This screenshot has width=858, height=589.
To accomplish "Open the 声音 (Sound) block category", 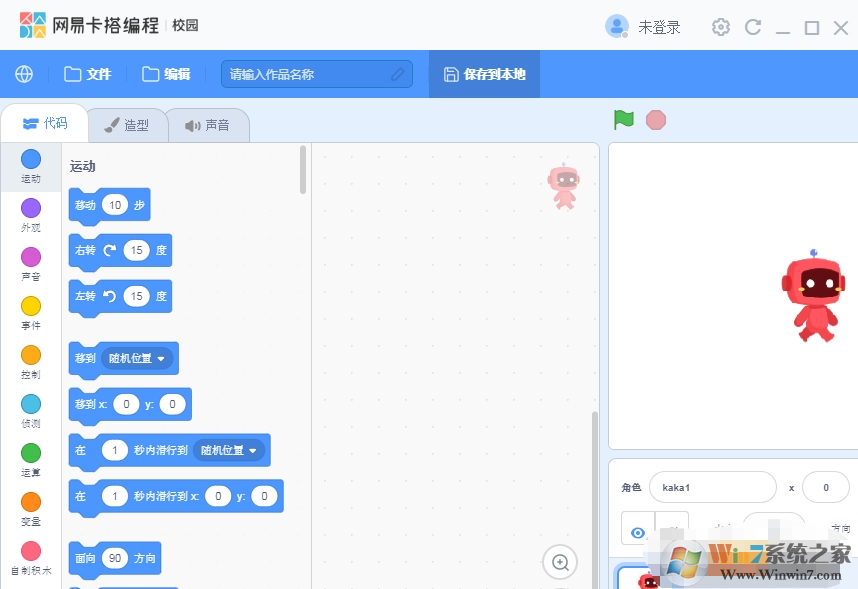I will click(31, 264).
